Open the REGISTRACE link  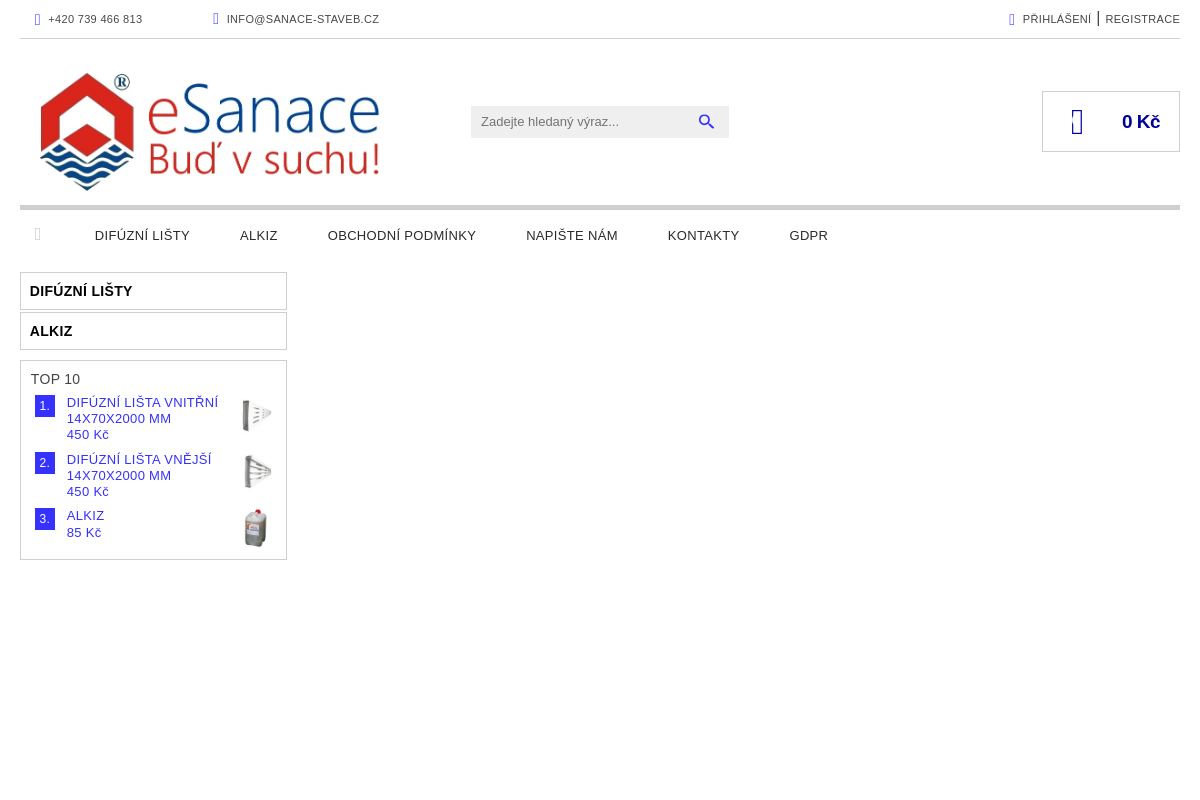(1142, 18)
